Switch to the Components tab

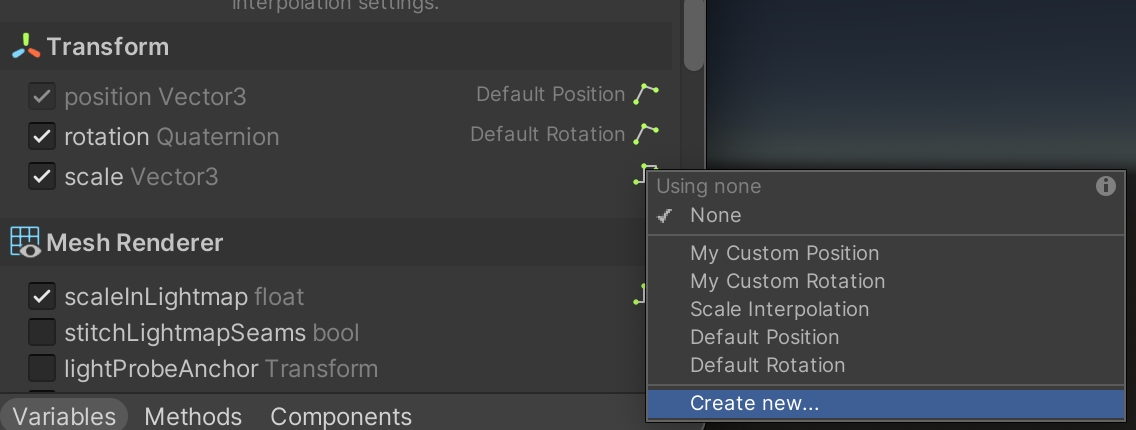click(341, 416)
